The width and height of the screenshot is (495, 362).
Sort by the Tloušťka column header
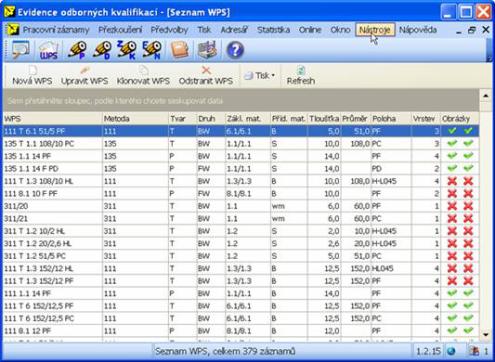(x=324, y=119)
